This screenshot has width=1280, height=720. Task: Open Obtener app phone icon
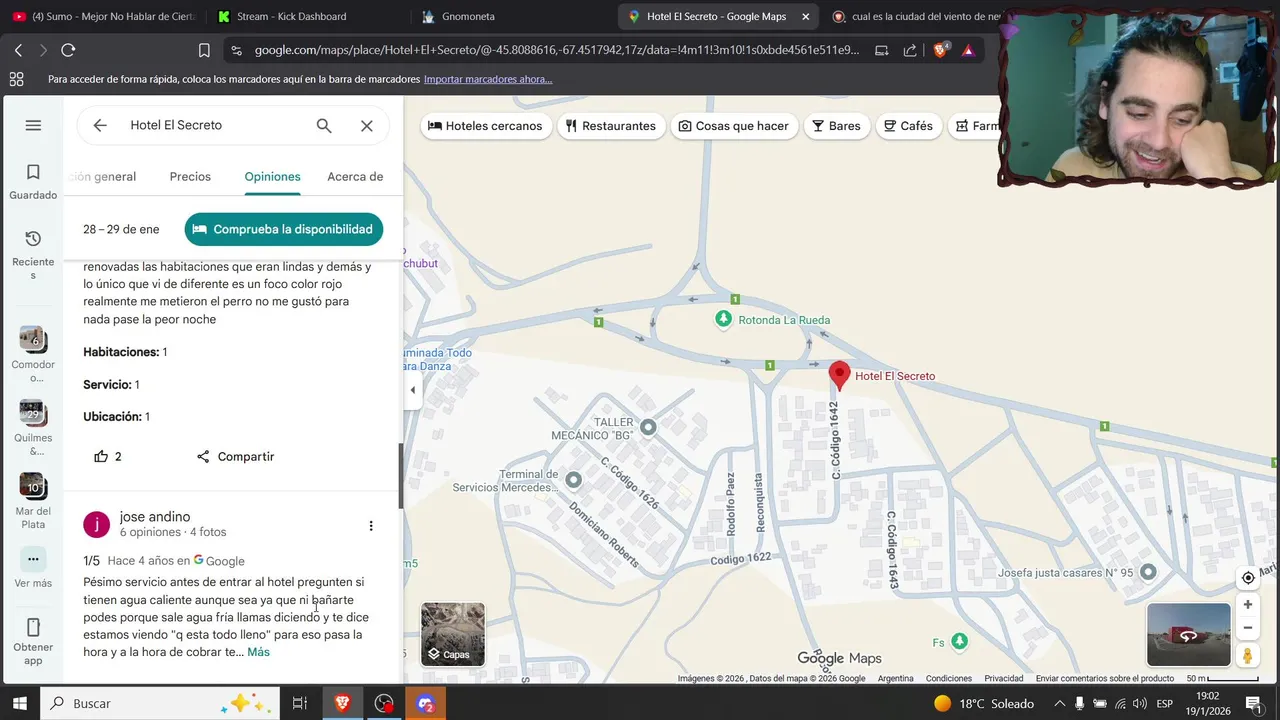[x=33, y=640]
